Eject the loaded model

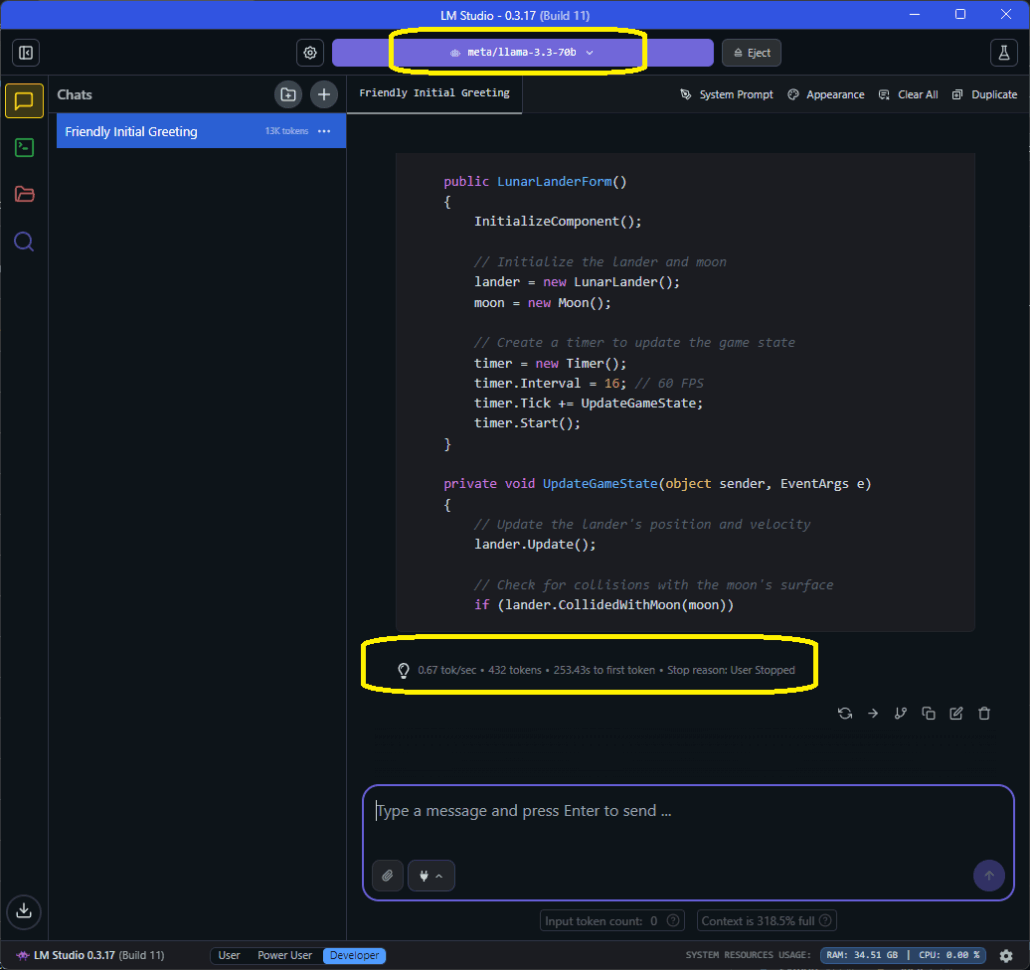coord(751,53)
